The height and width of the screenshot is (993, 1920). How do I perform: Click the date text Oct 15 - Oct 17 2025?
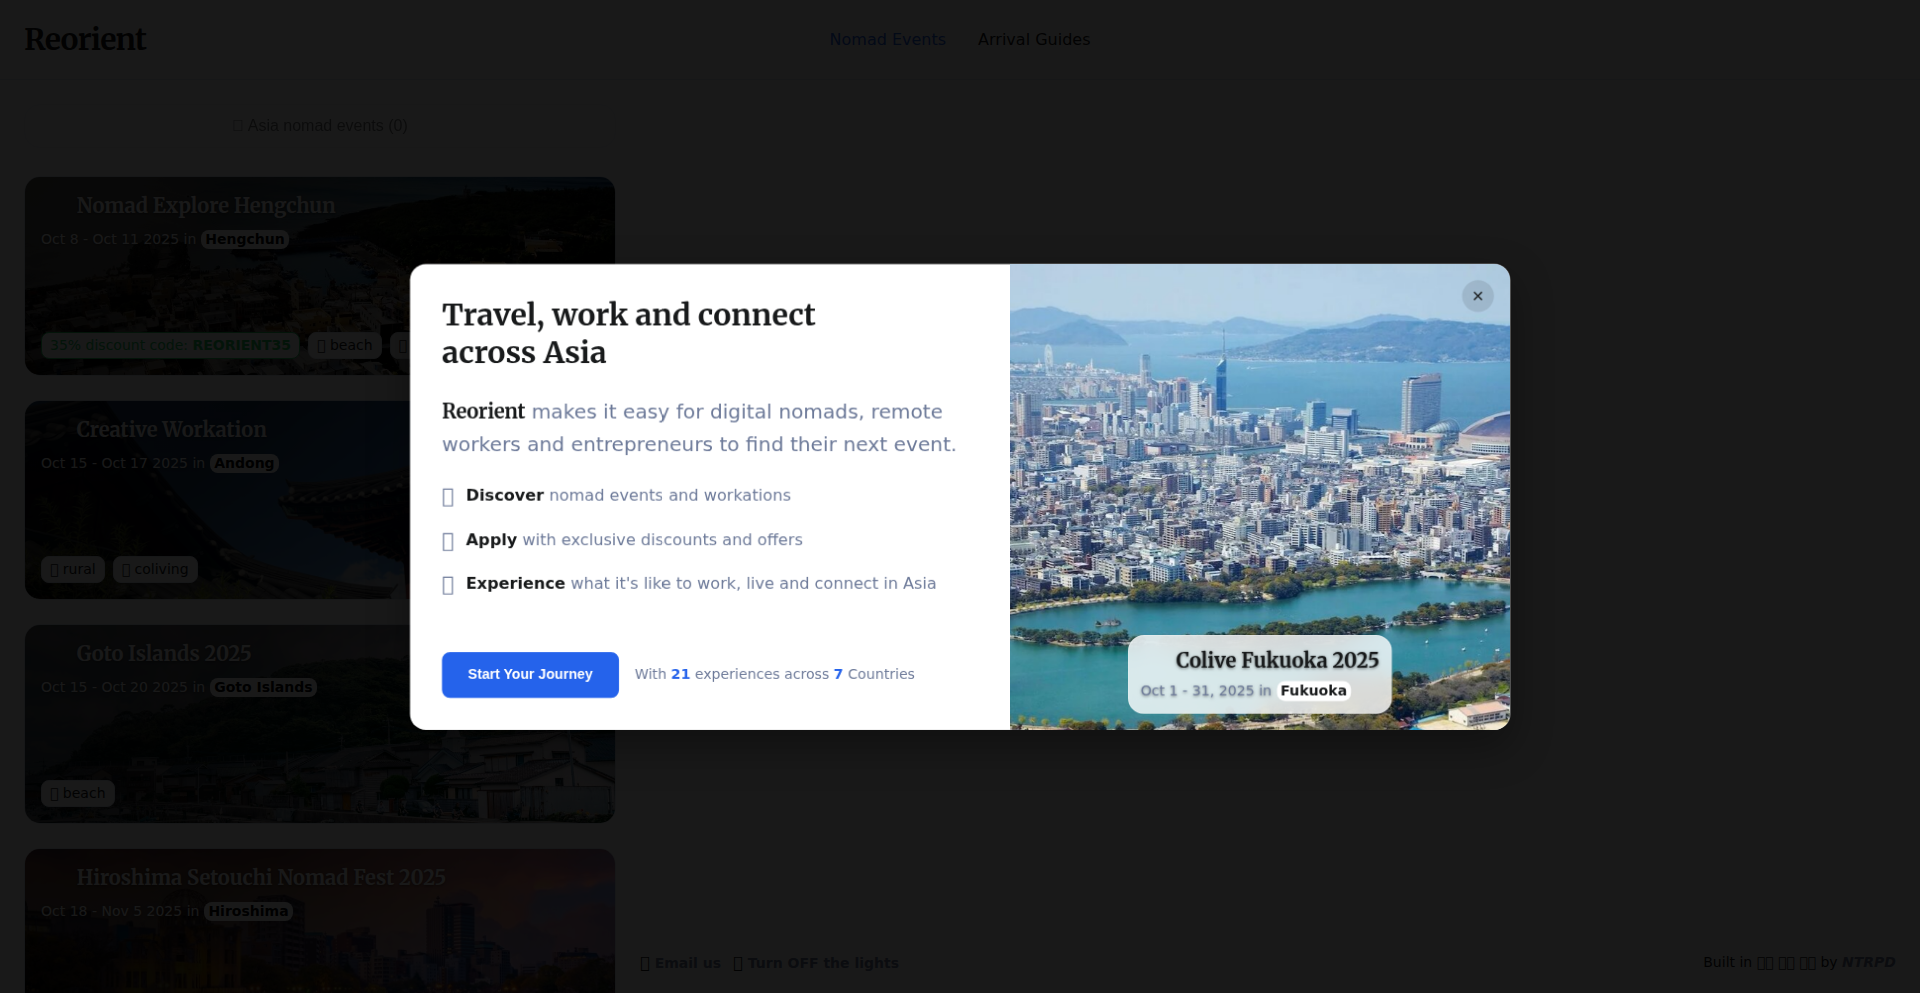point(114,463)
